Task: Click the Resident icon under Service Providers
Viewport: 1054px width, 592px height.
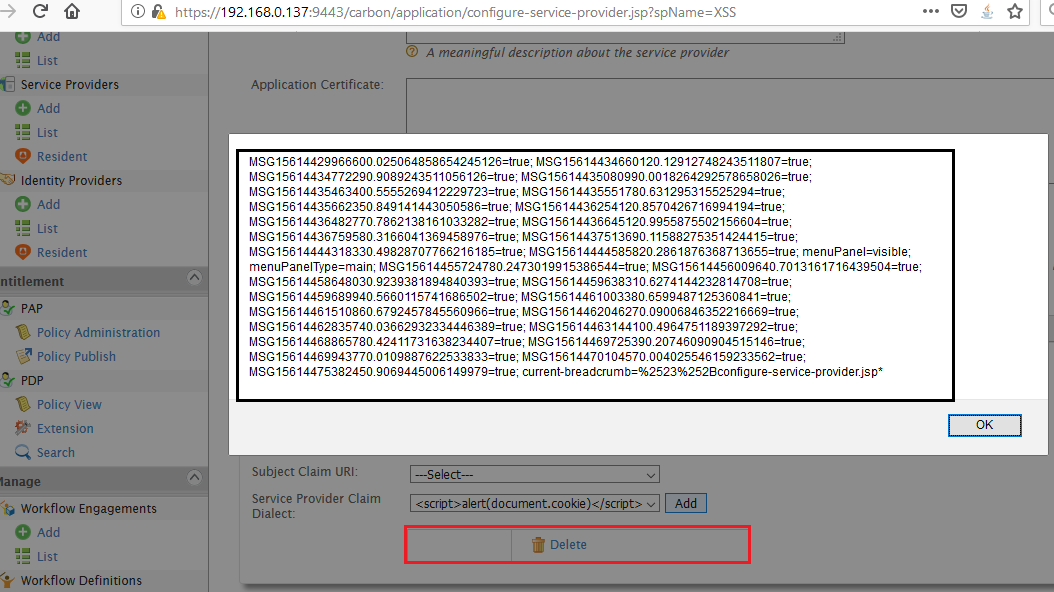Action: point(23,157)
